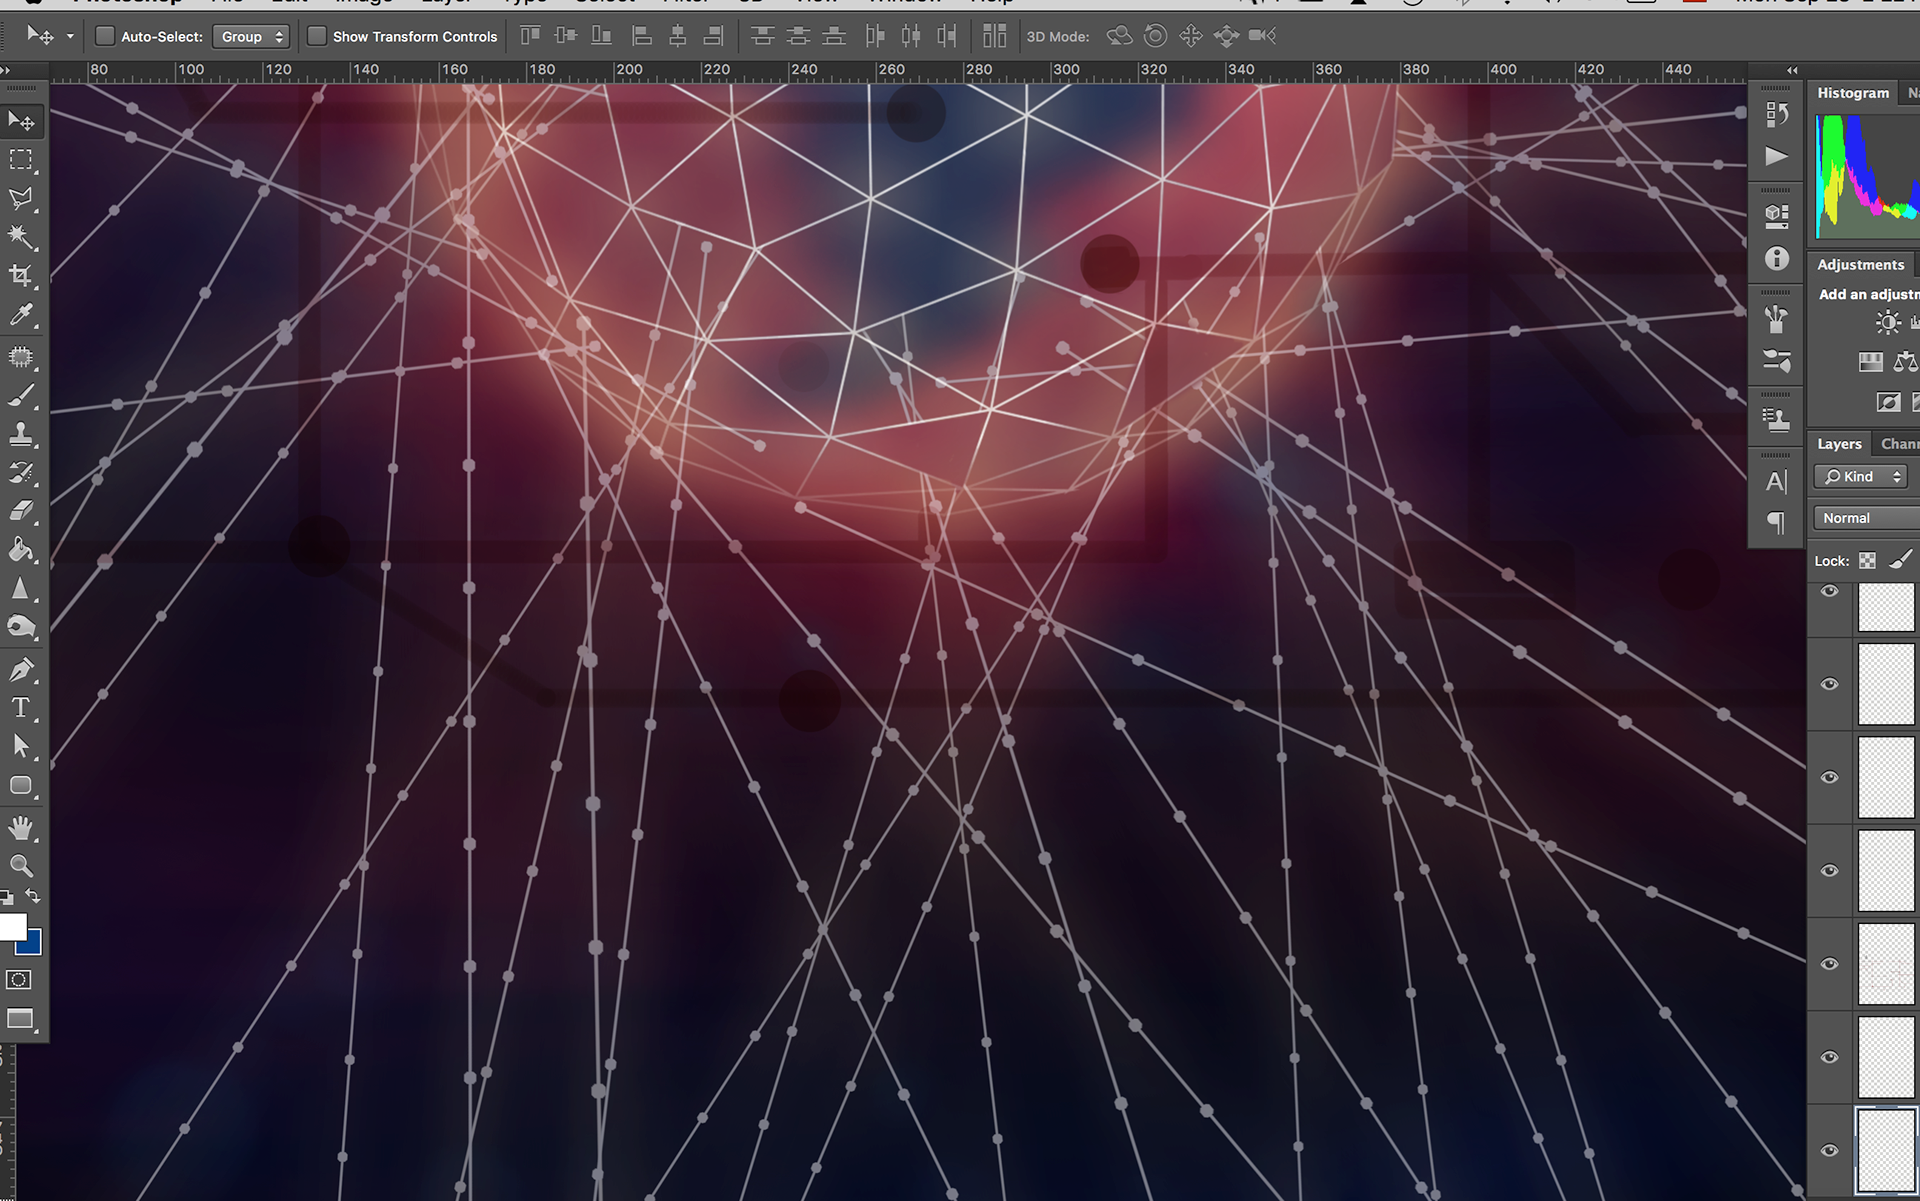Select the Crop tool
The height and width of the screenshot is (1201, 1920).
pyautogui.click(x=21, y=276)
